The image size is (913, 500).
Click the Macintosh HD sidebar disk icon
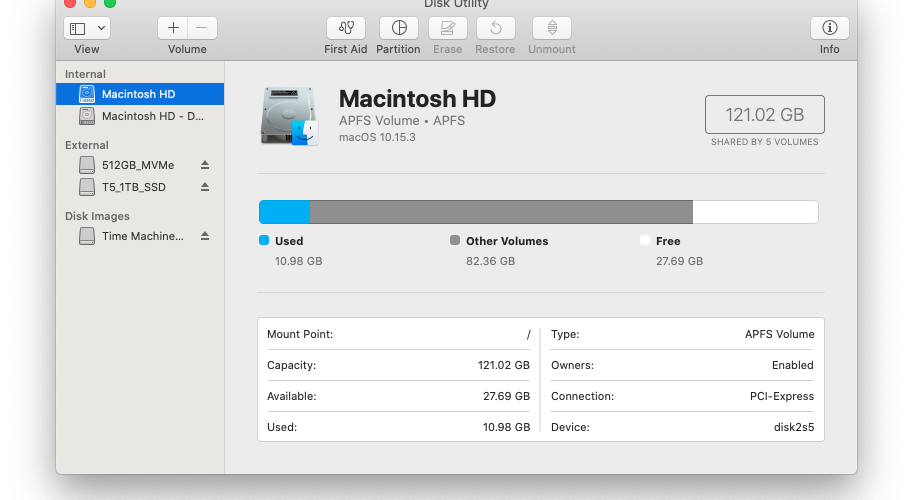(87, 94)
